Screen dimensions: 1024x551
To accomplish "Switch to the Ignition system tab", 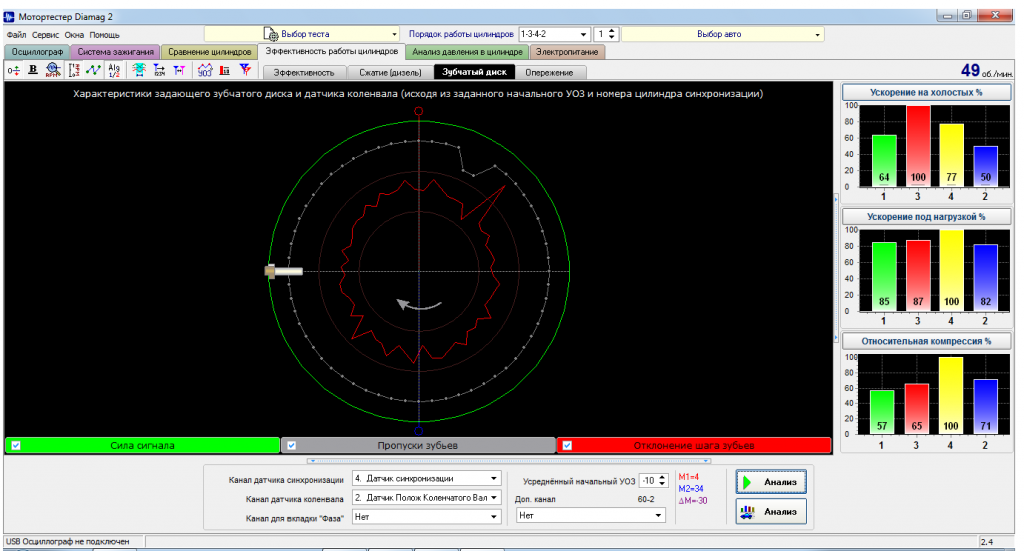I will coord(116,52).
